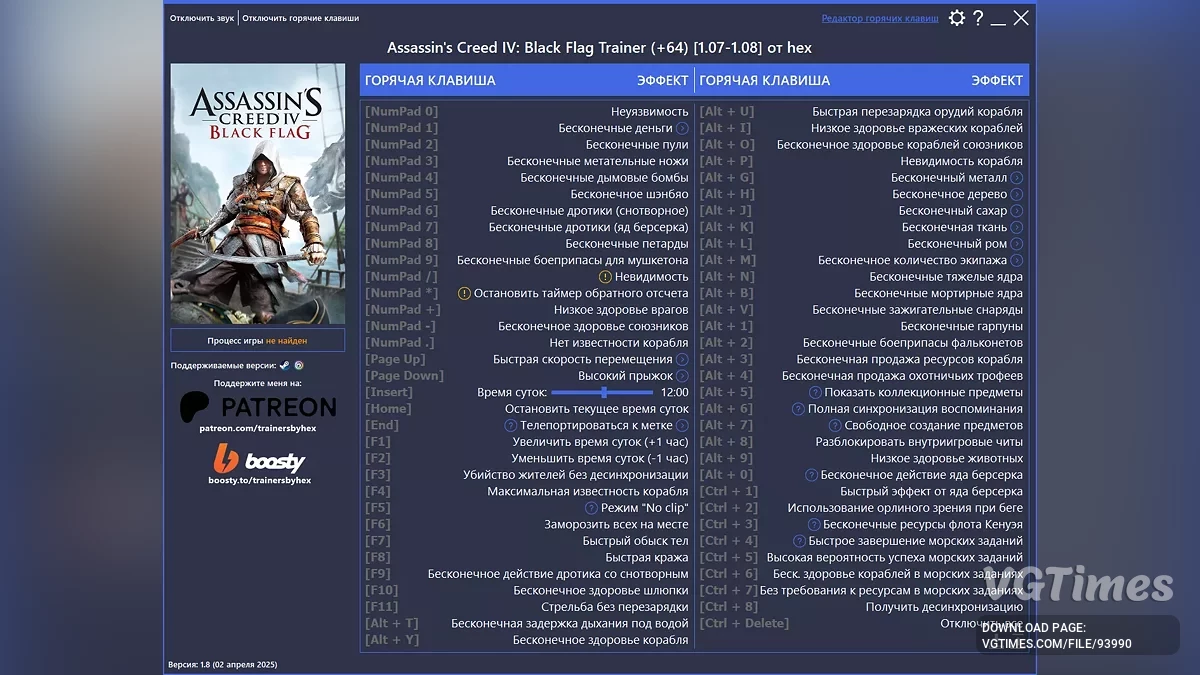Click the Patreon logo
This screenshot has height=675, width=1200.
[x=258, y=407]
